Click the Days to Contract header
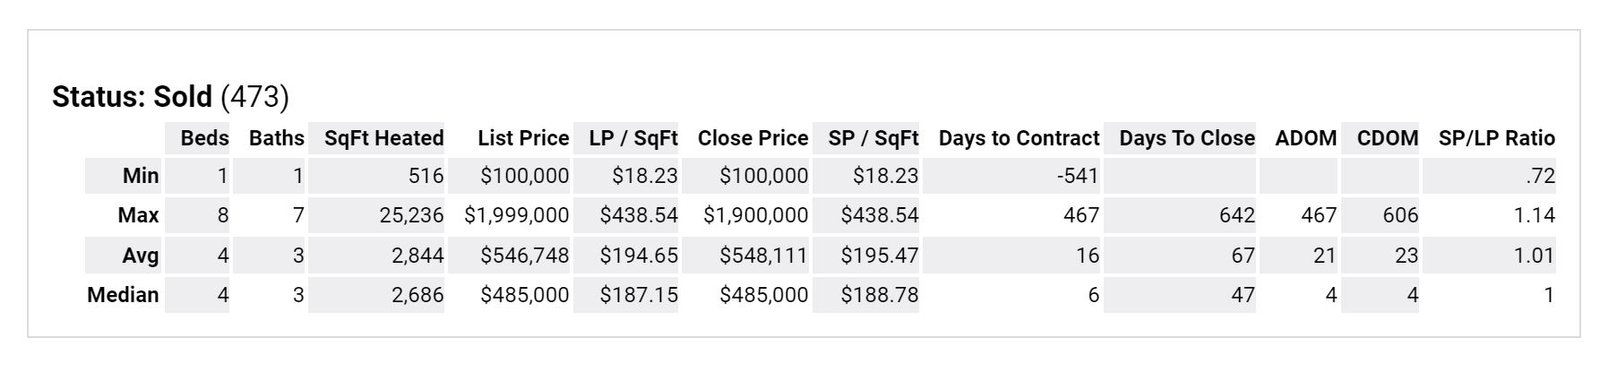Image resolution: width=1600 pixels, height=366 pixels. coord(1019,138)
